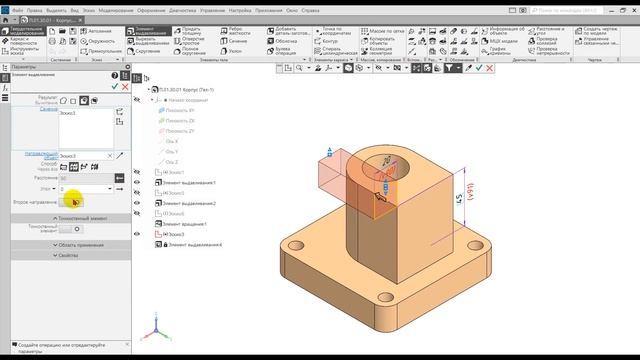Click the command search field

[x=567, y=10]
